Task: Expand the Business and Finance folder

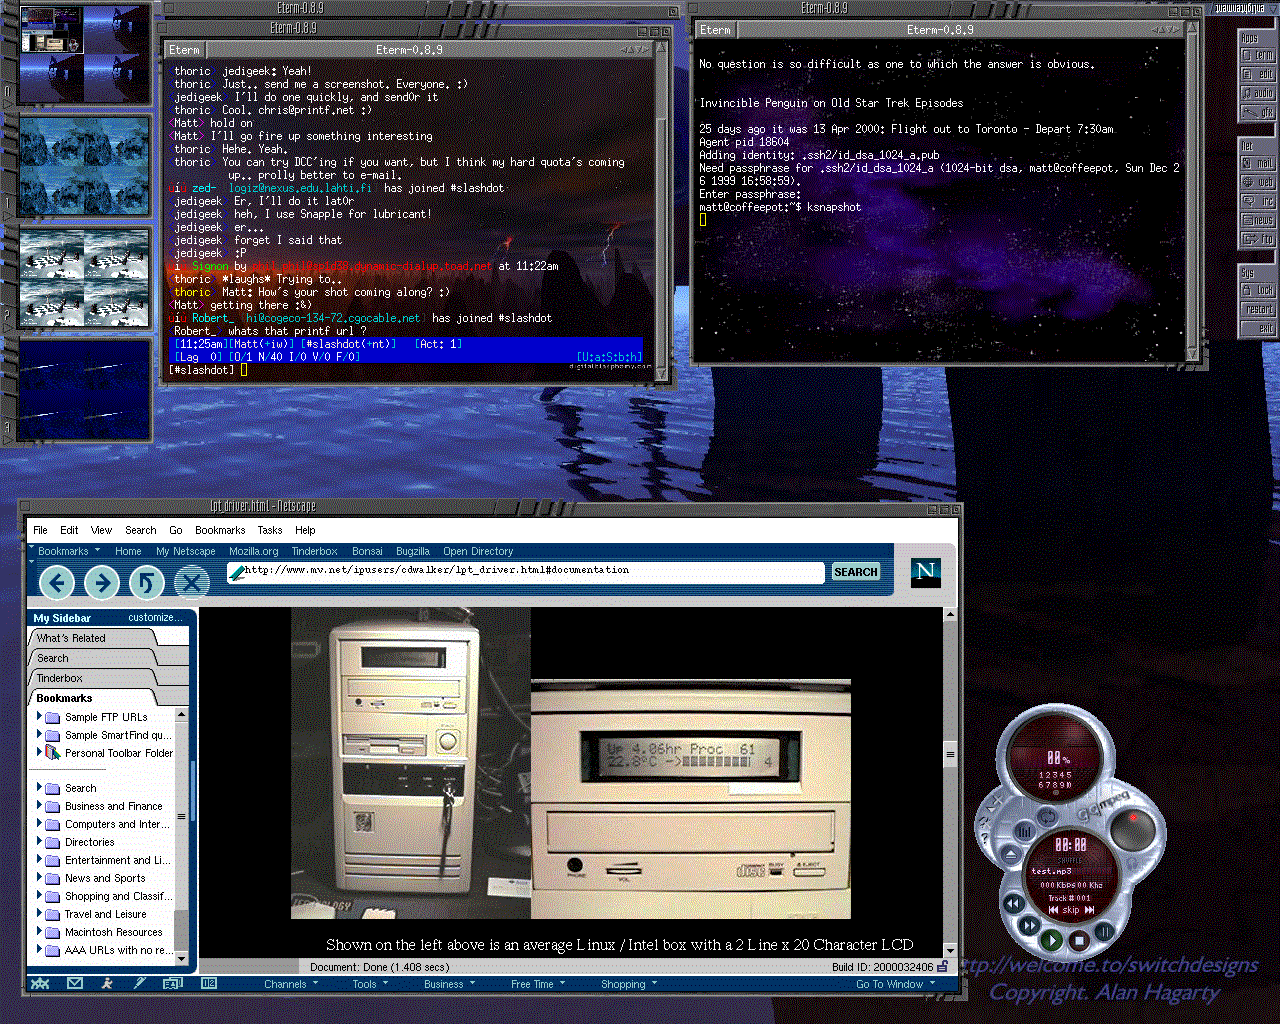Action: [40, 805]
